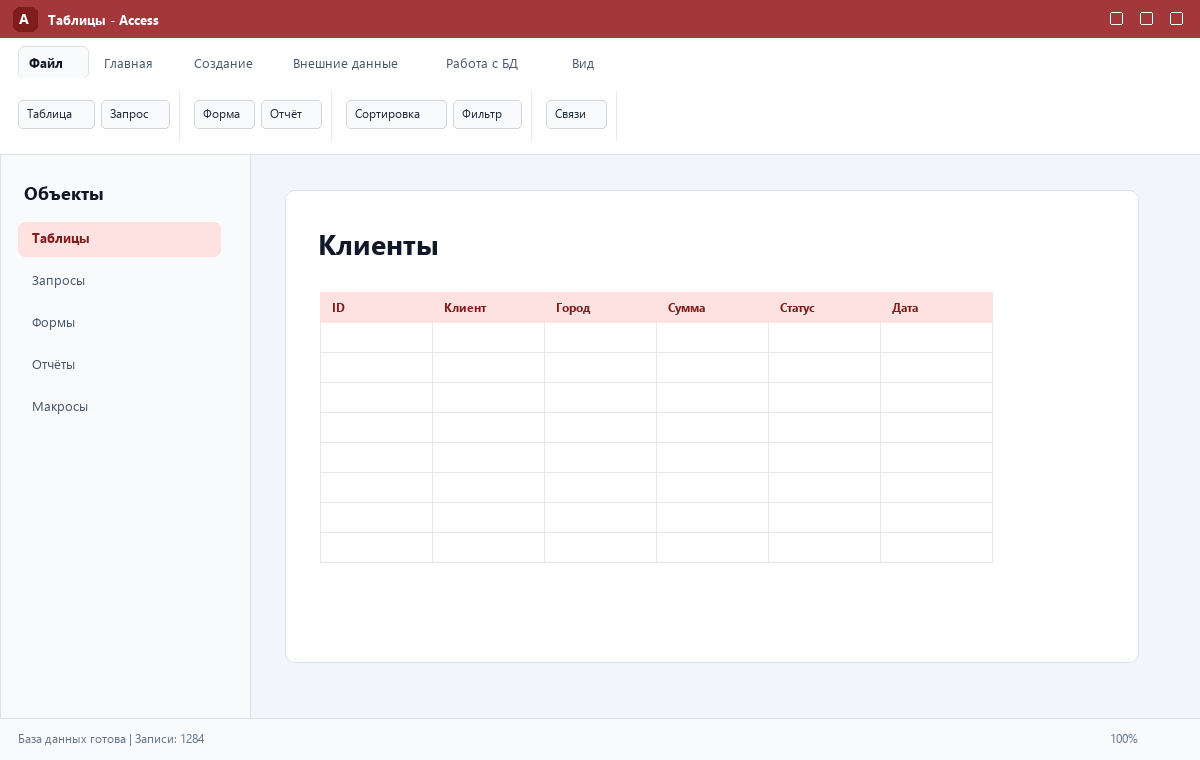Click the status bar text 'База данных готова'
The image size is (1200, 760).
pos(72,739)
